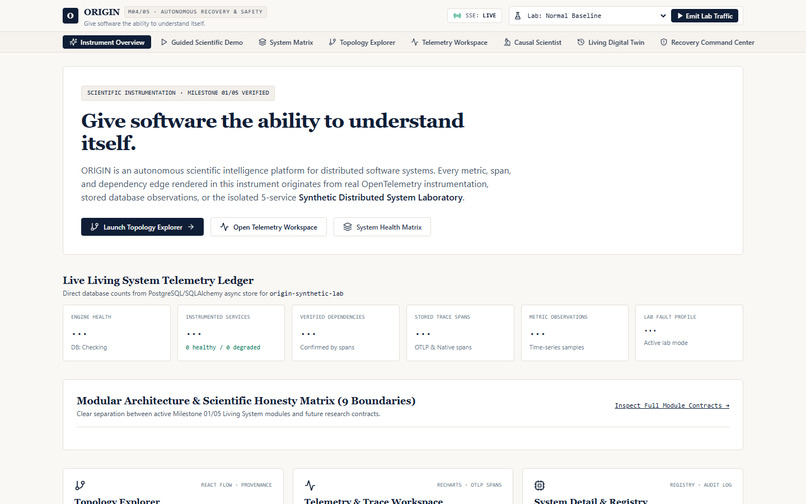Click the SSE: LIVE status badge

(474, 16)
